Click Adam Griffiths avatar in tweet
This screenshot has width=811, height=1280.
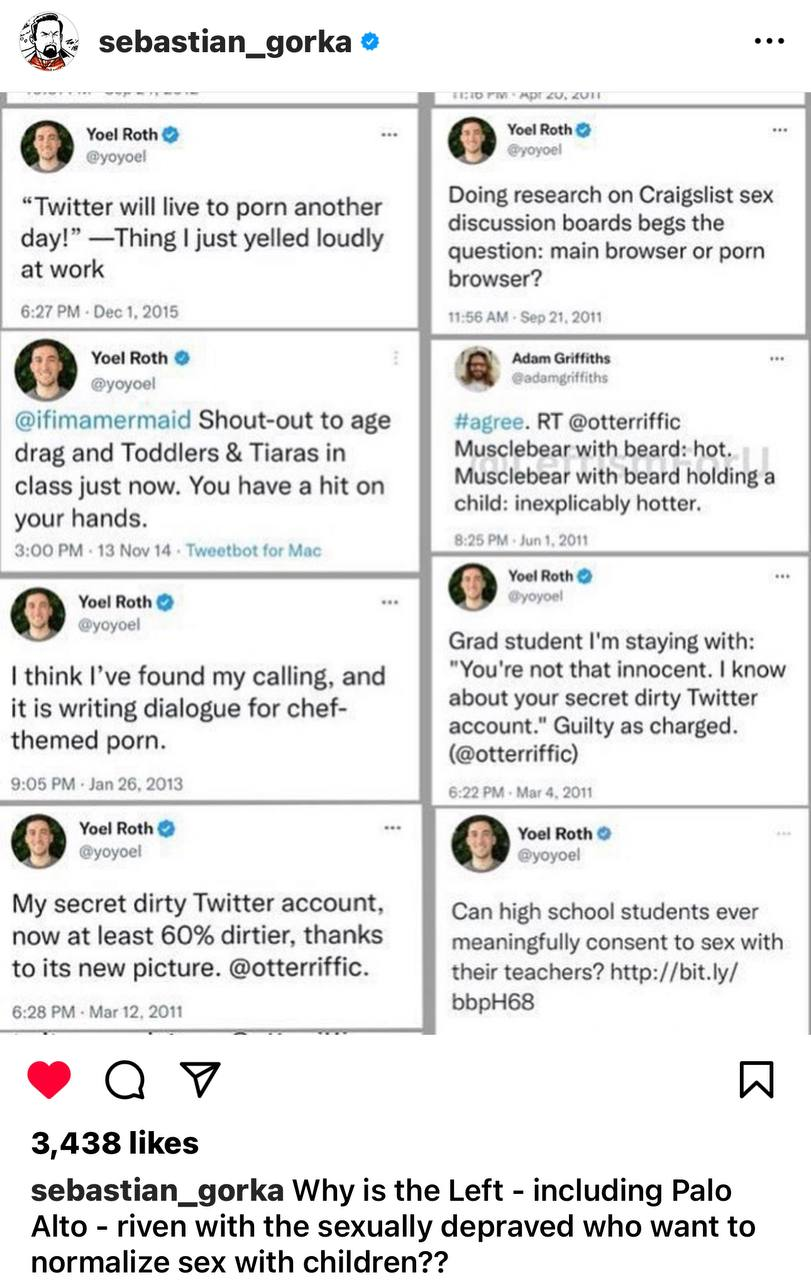477,367
